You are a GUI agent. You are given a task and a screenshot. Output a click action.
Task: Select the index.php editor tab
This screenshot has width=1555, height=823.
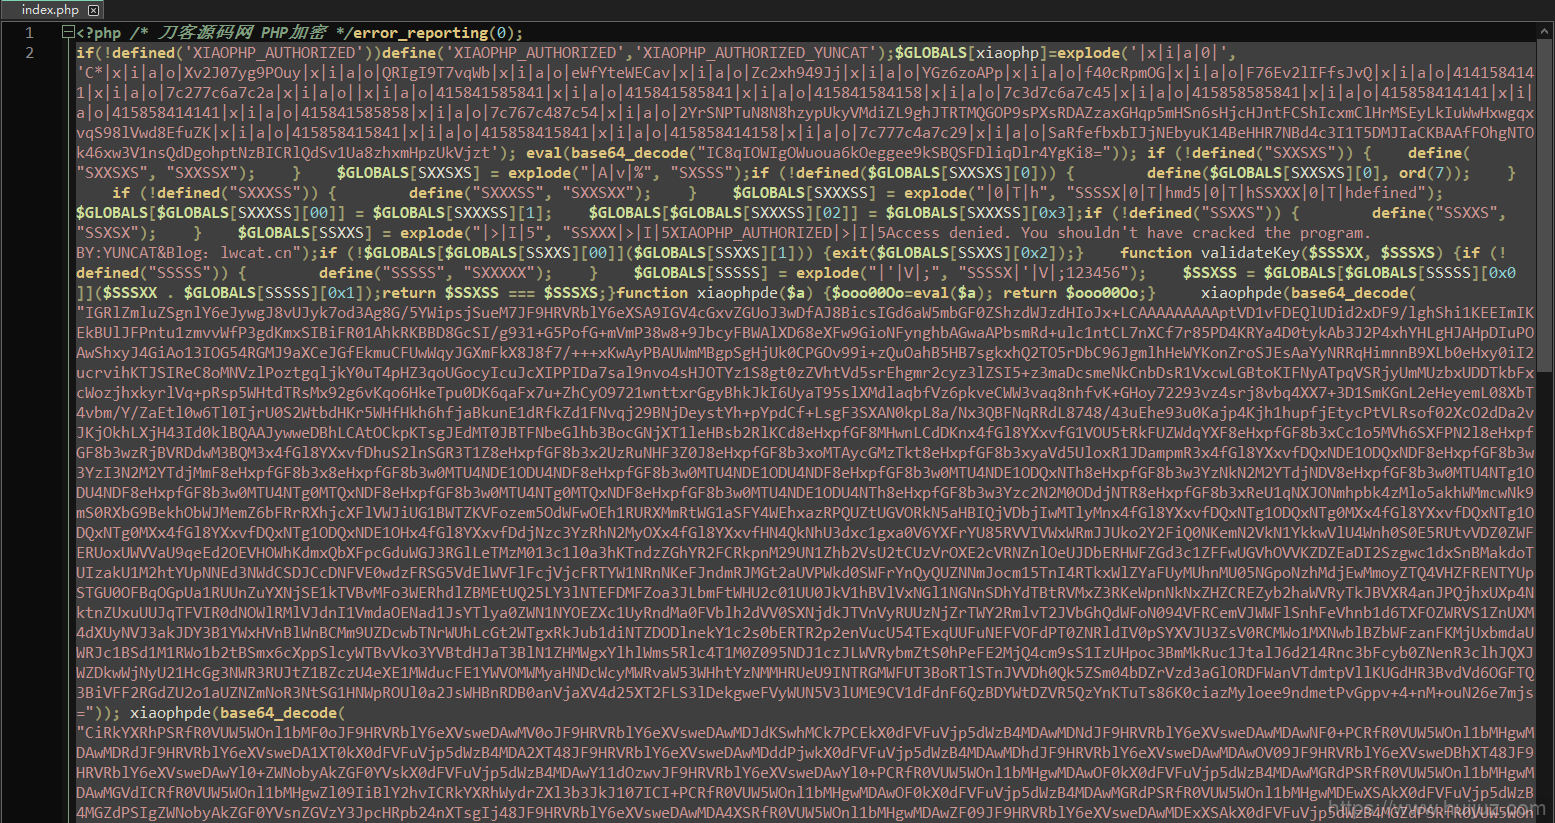[50, 9]
